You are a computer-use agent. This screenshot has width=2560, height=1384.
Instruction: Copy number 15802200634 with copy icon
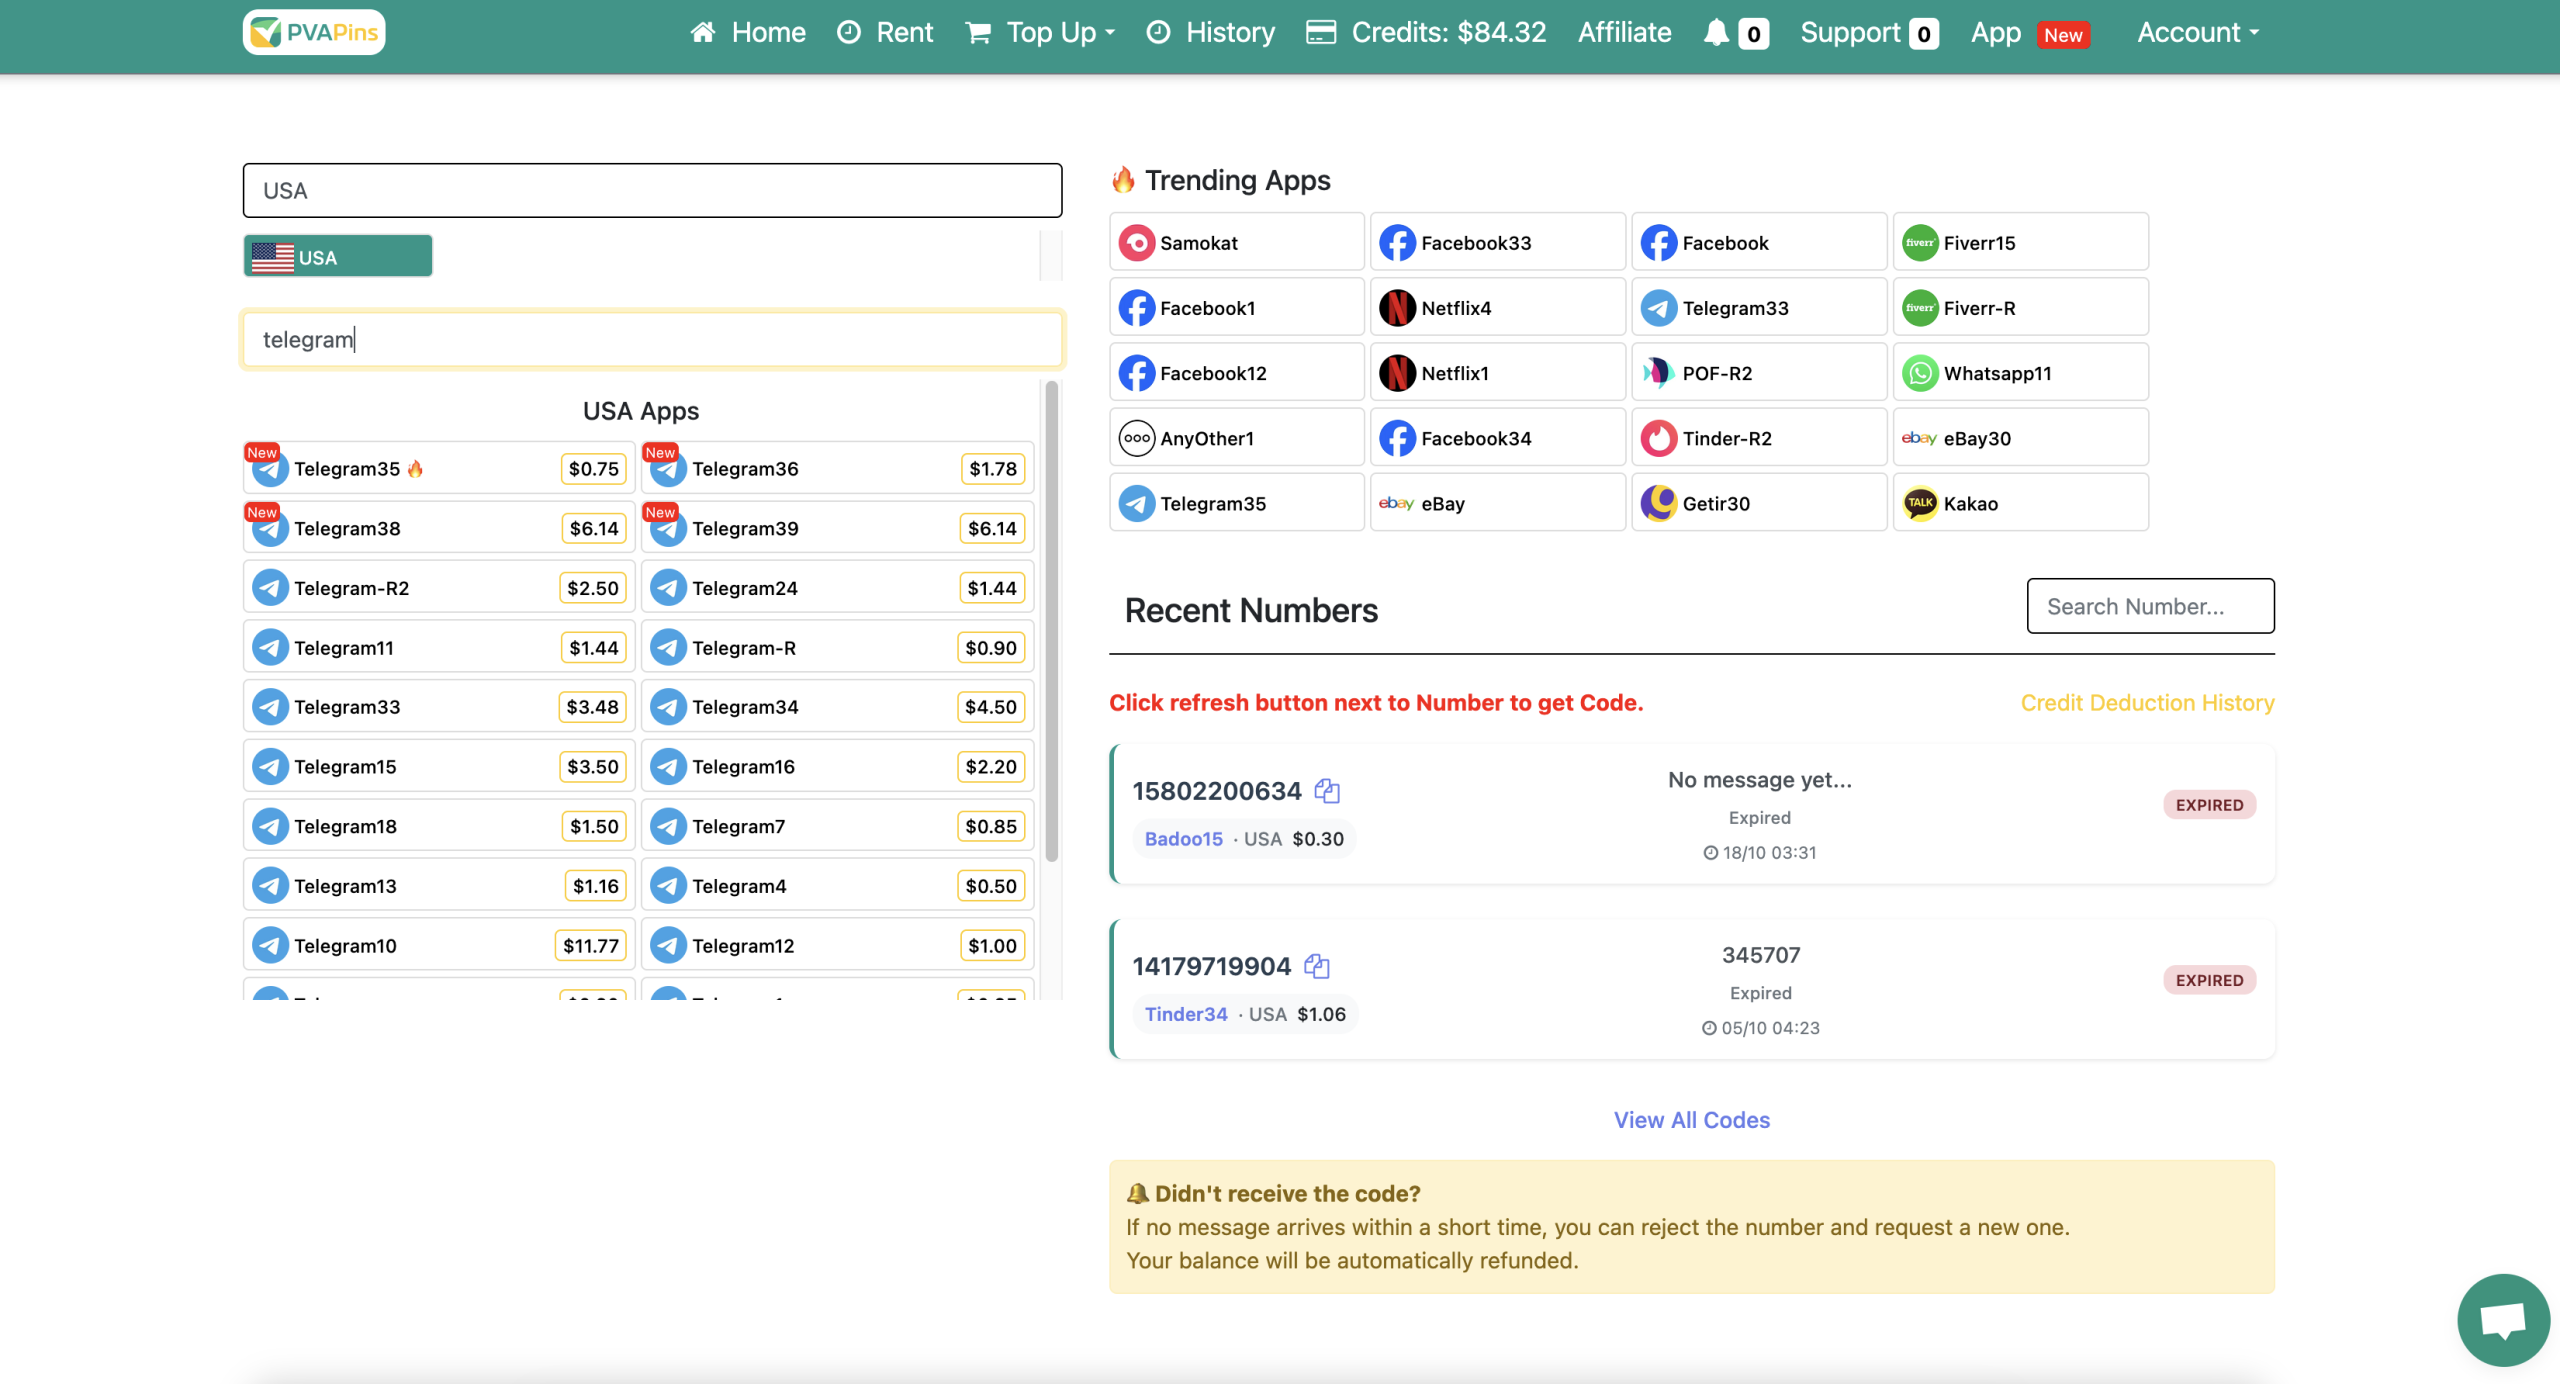[1327, 791]
